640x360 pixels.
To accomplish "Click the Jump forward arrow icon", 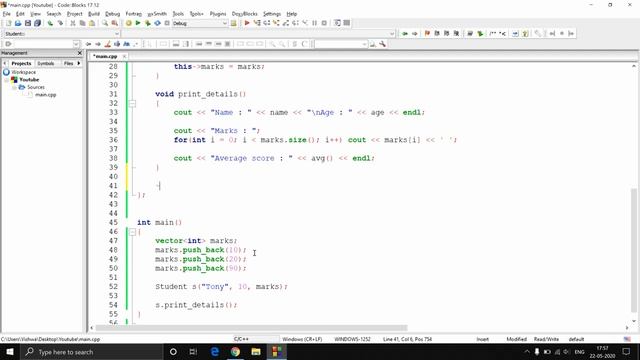I will pos(414,33).
